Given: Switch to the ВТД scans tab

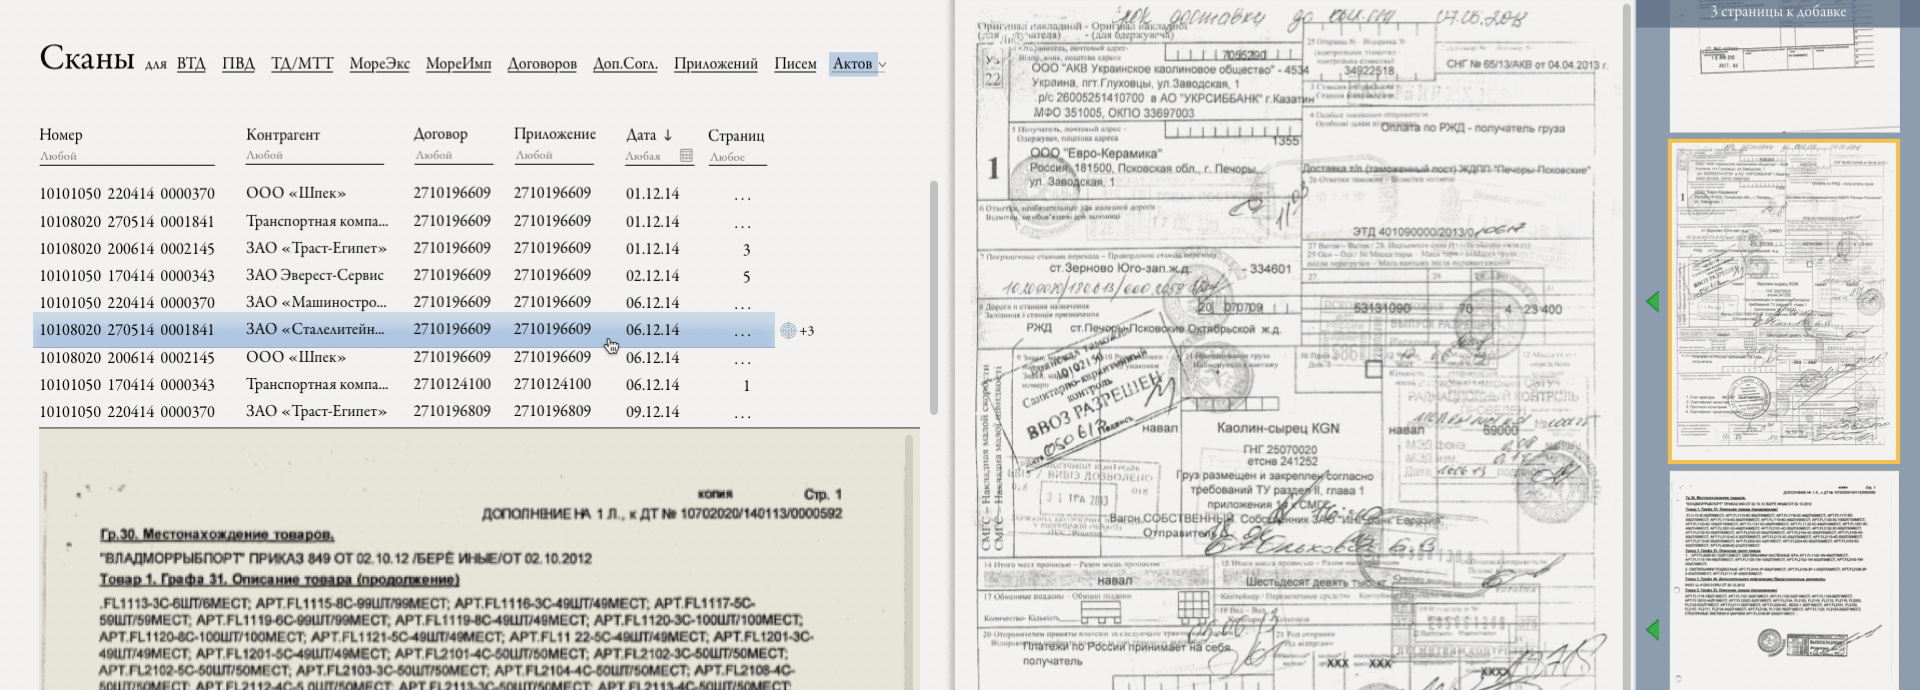Looking at the screenshot, I should tap(191, 64).
